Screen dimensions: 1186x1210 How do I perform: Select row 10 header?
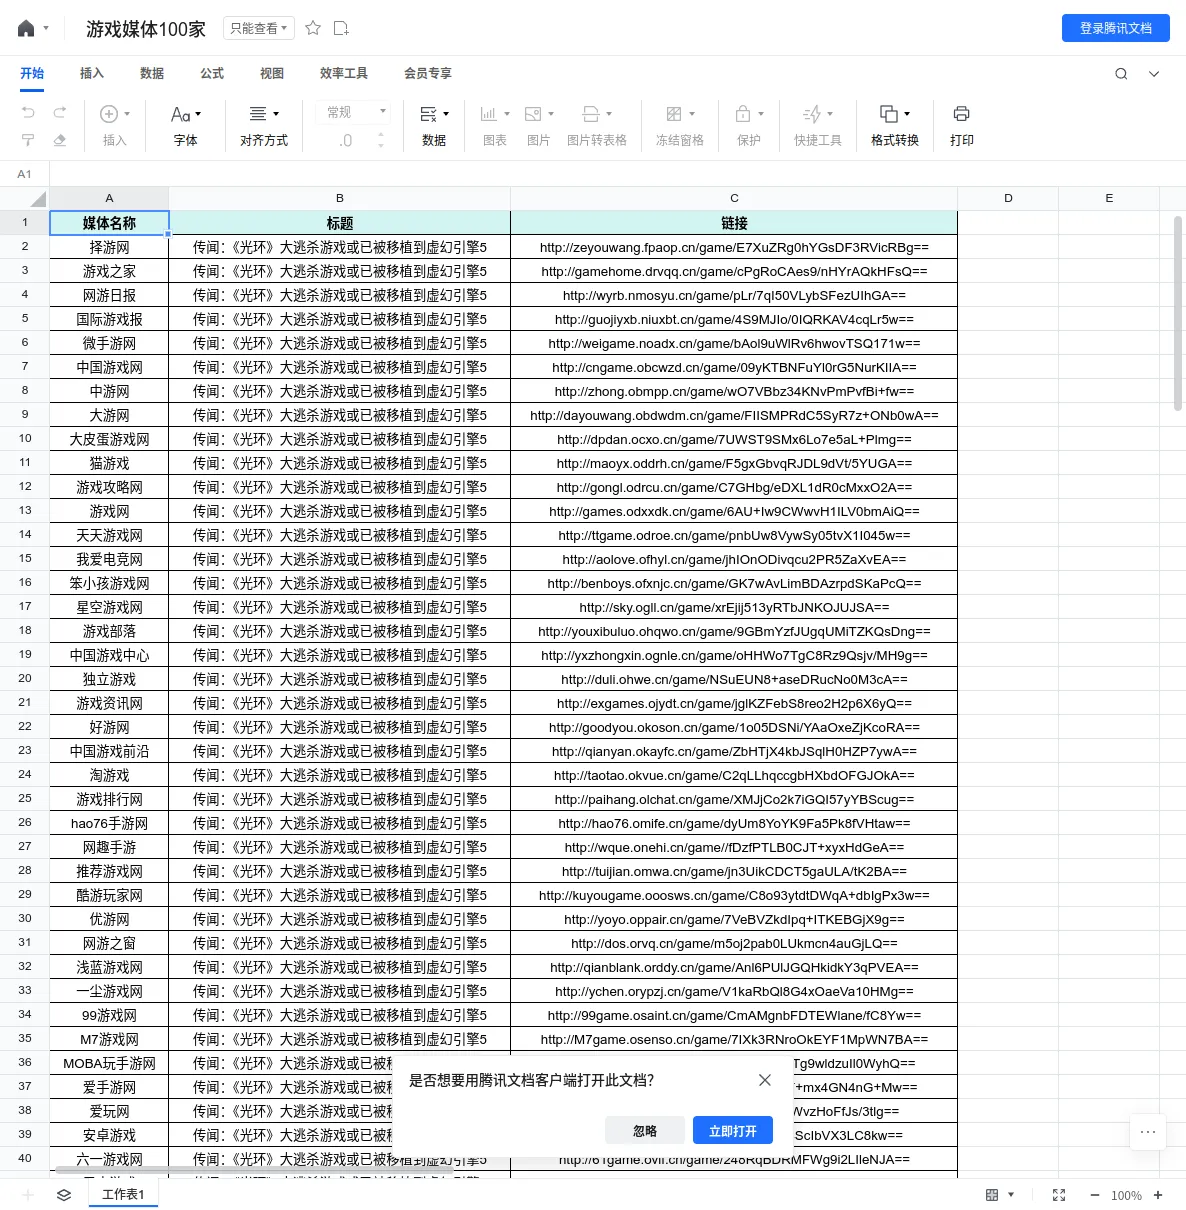tap(25, 438)
